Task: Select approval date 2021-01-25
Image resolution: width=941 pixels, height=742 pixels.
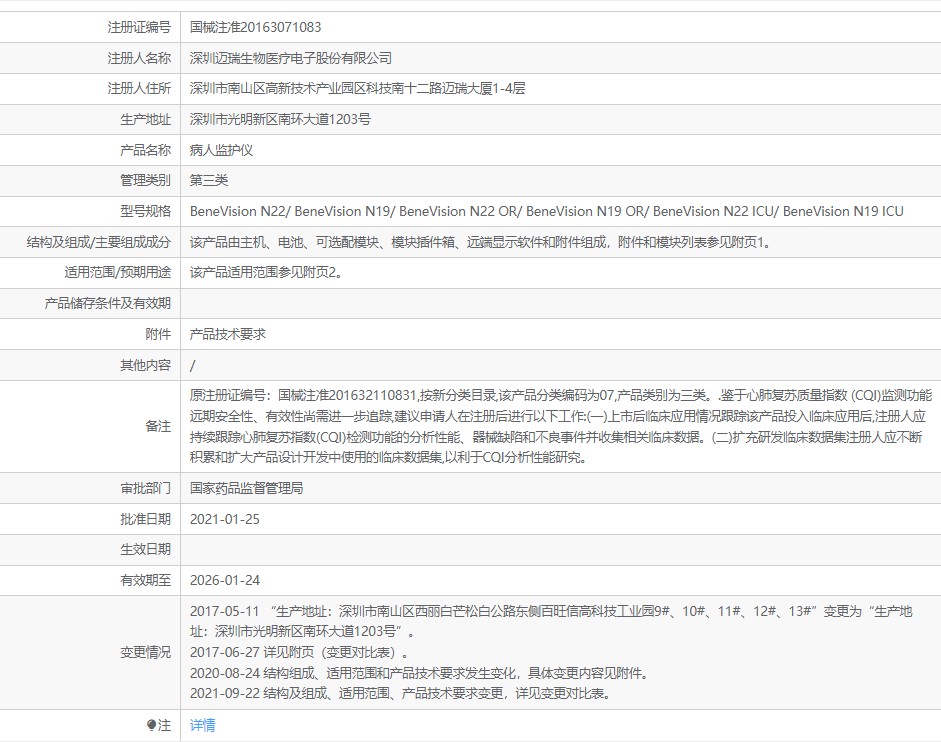Action: click(x=225, y=519)
